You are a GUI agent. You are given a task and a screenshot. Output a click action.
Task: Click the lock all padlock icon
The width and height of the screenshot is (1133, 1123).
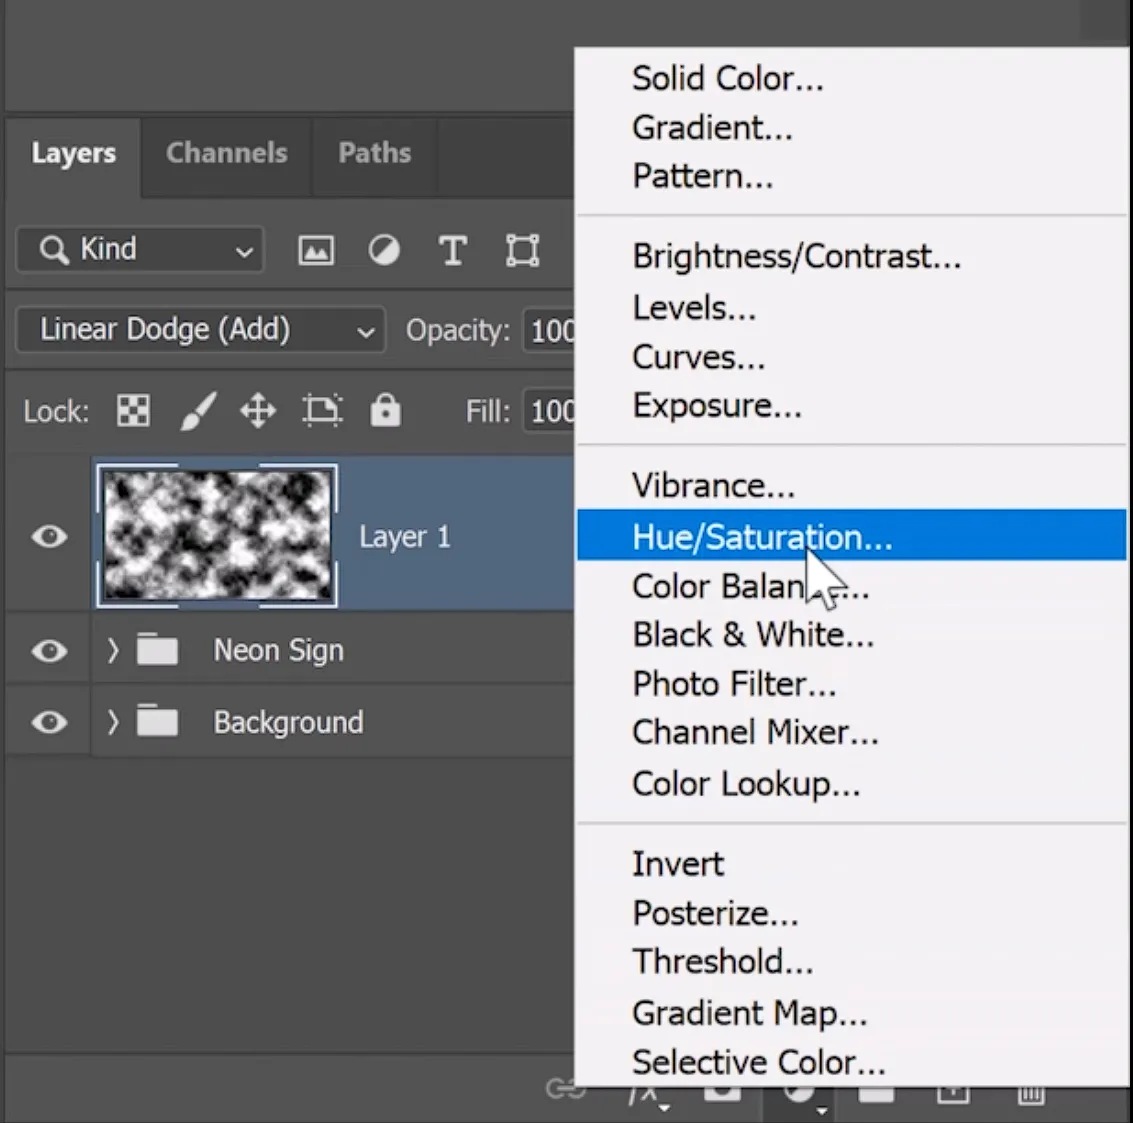pos(385,410)
